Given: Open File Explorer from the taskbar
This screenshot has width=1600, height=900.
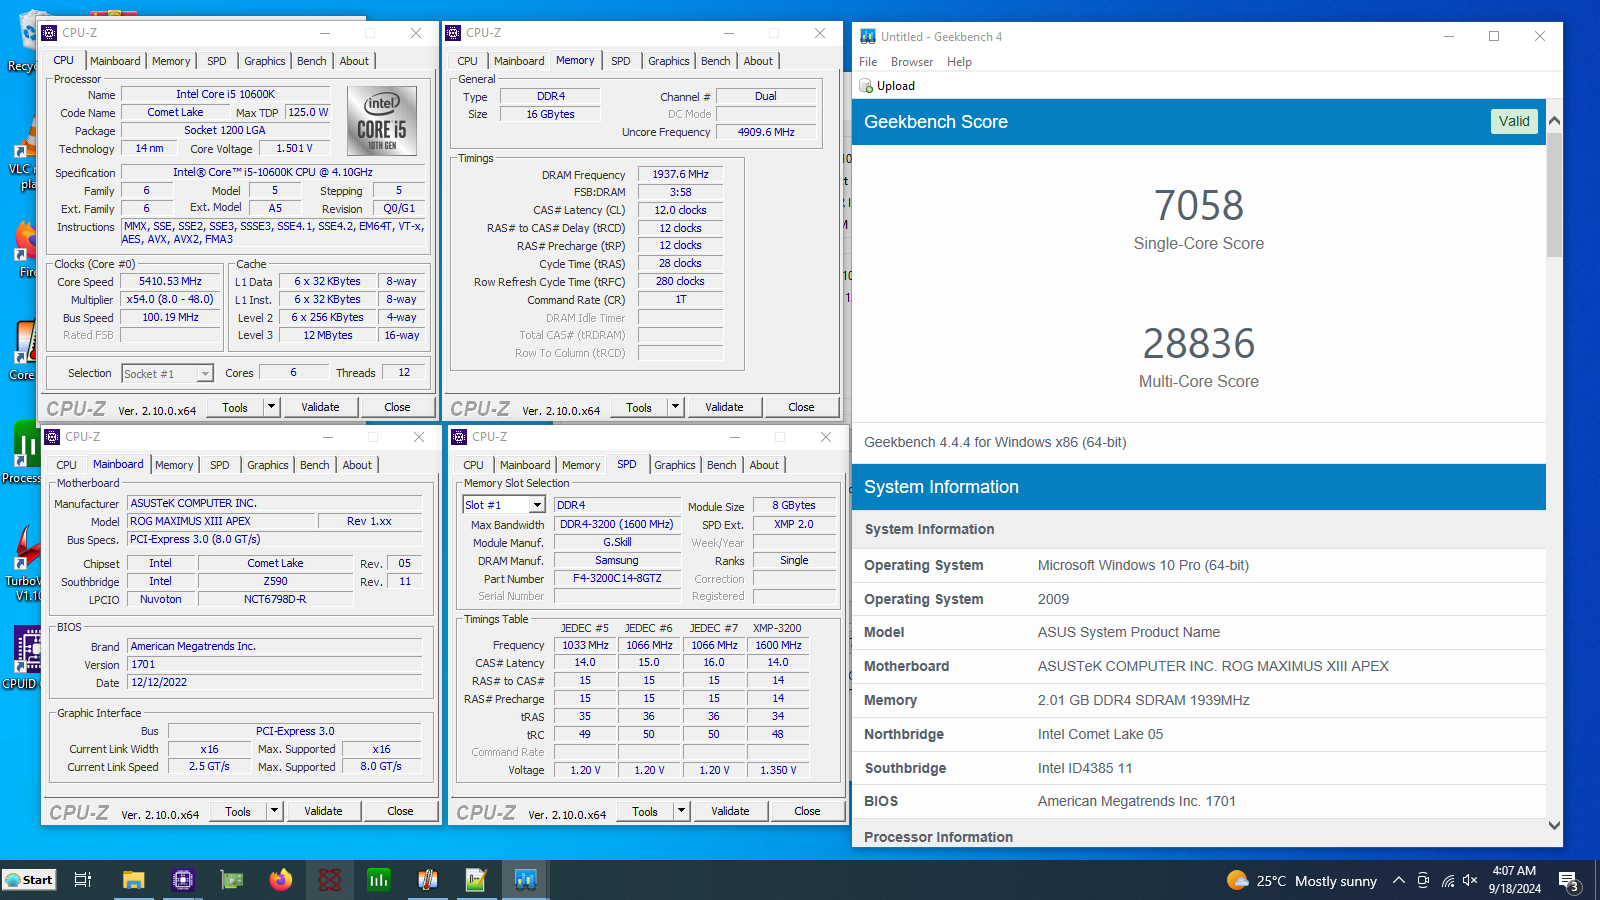Looking at the screenshot, I should click(133, 880).
